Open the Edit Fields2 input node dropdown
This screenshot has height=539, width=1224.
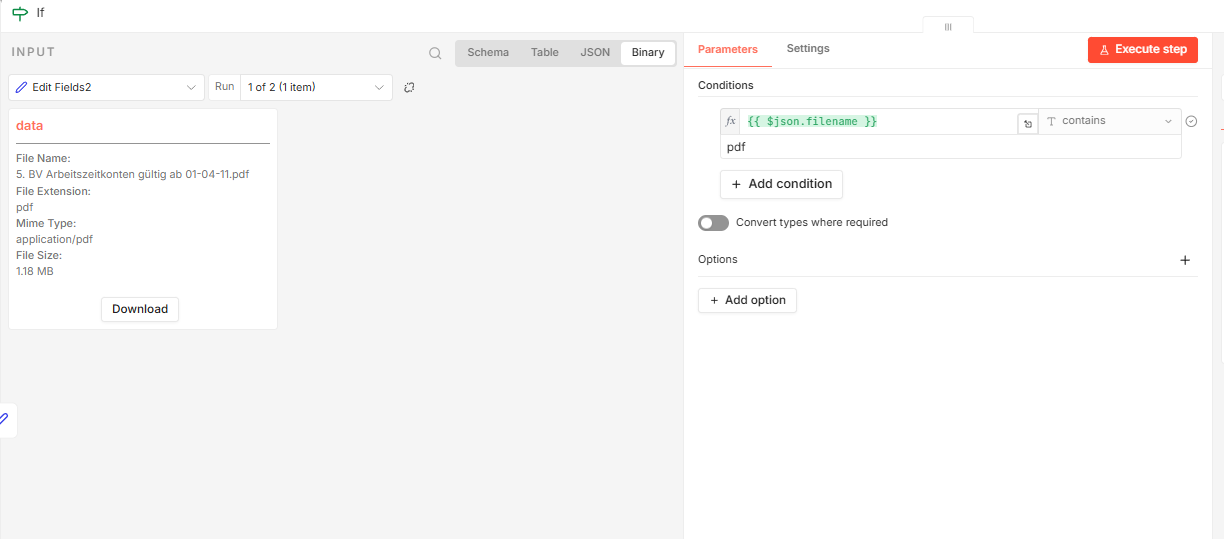(106, 88)
